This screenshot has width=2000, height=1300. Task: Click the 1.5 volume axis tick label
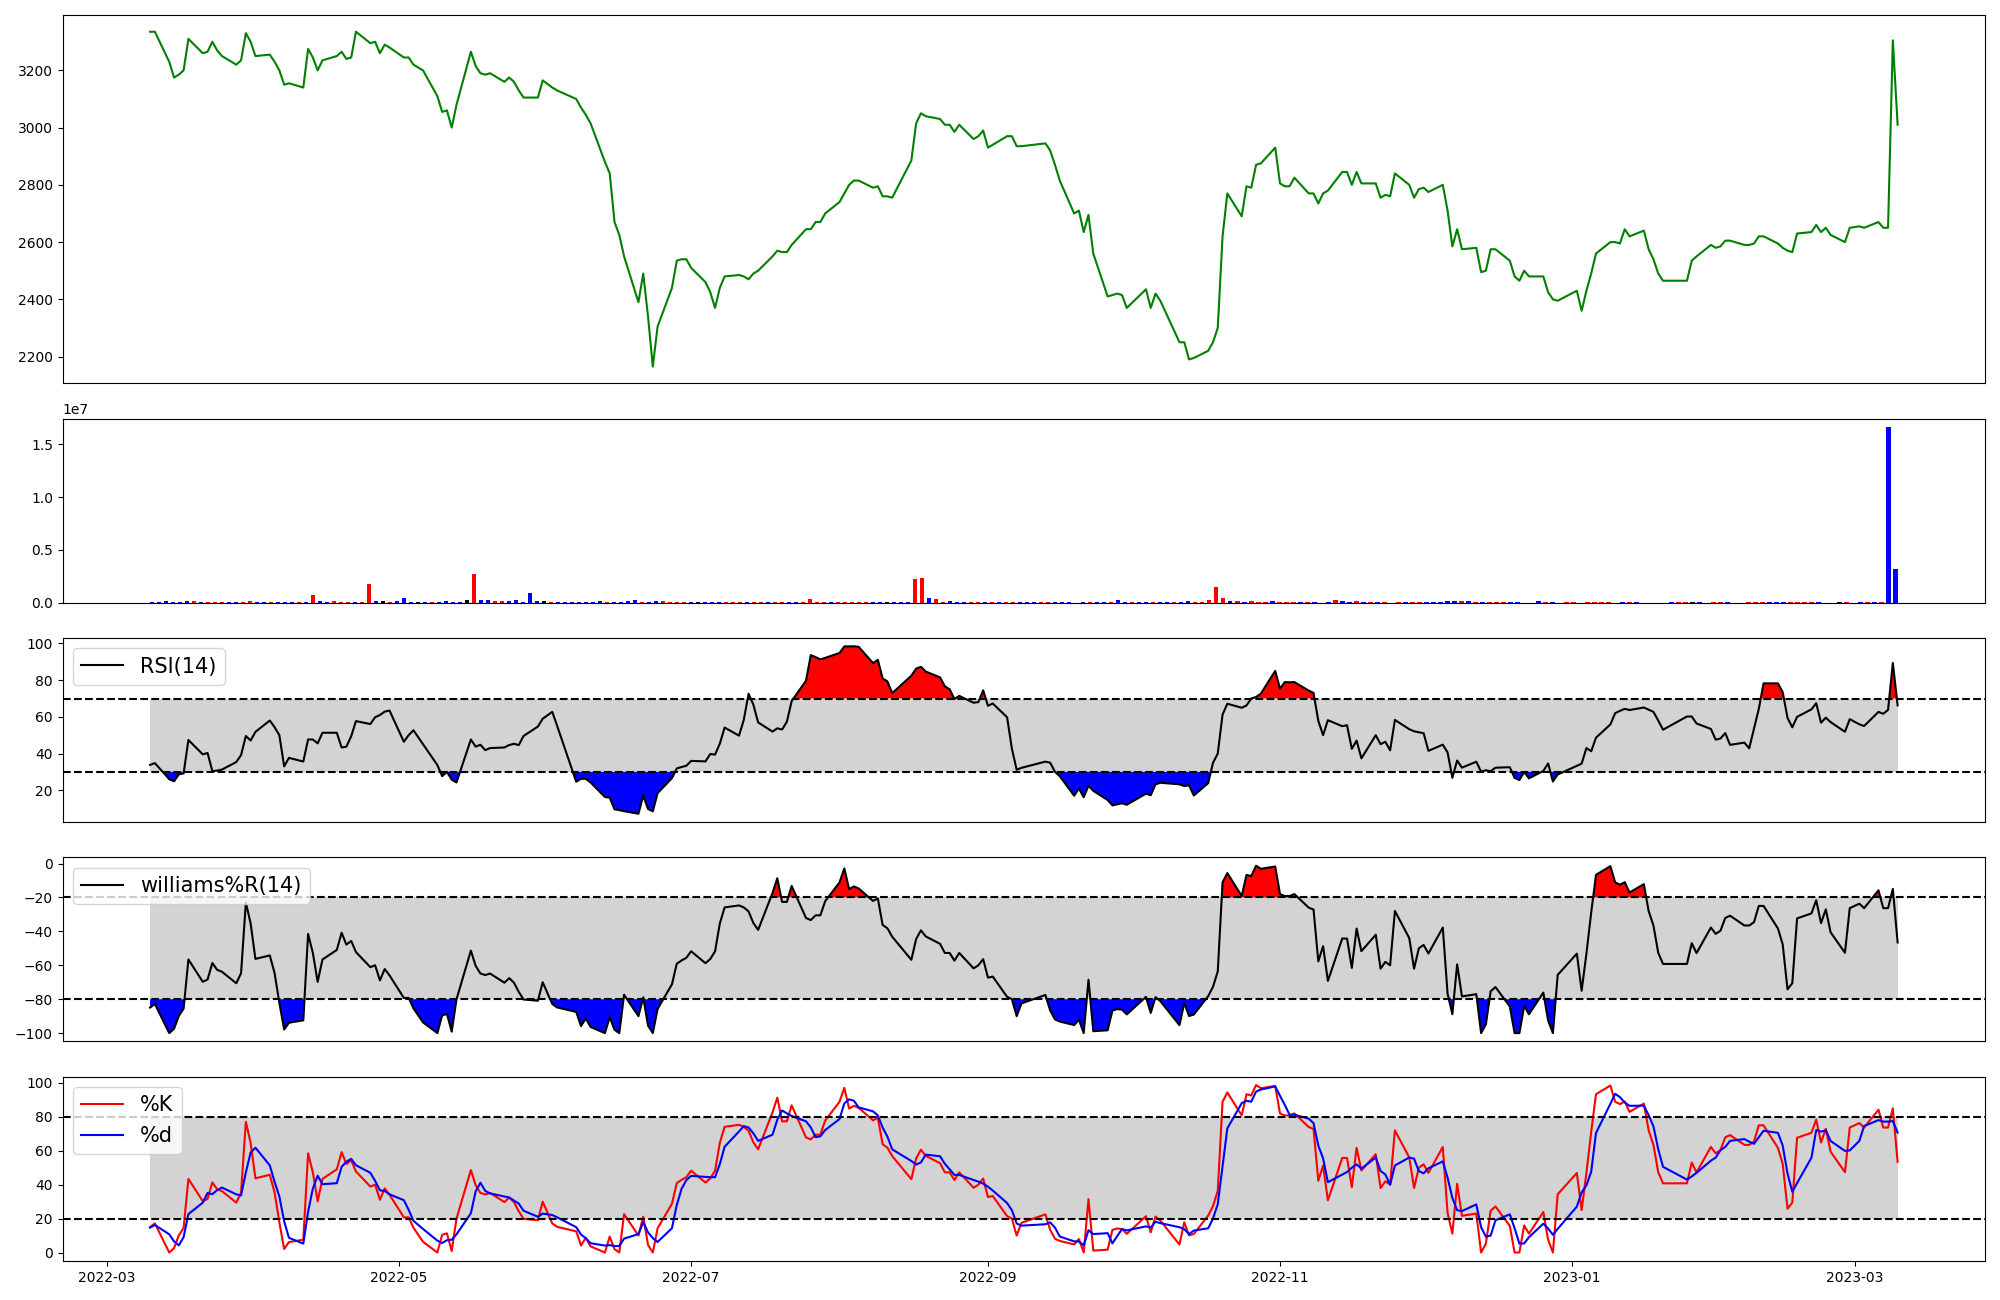pos(44,444)
